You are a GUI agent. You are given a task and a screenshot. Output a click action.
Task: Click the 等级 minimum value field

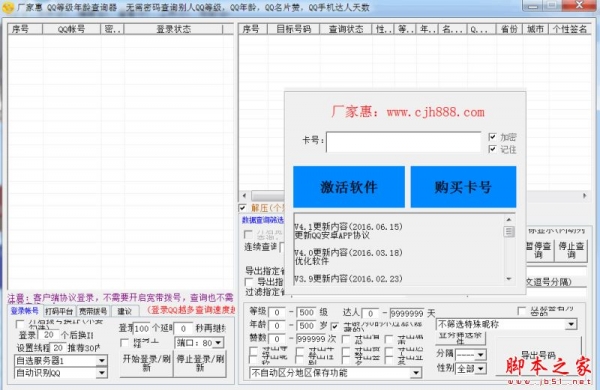click(x=277, y=312)
